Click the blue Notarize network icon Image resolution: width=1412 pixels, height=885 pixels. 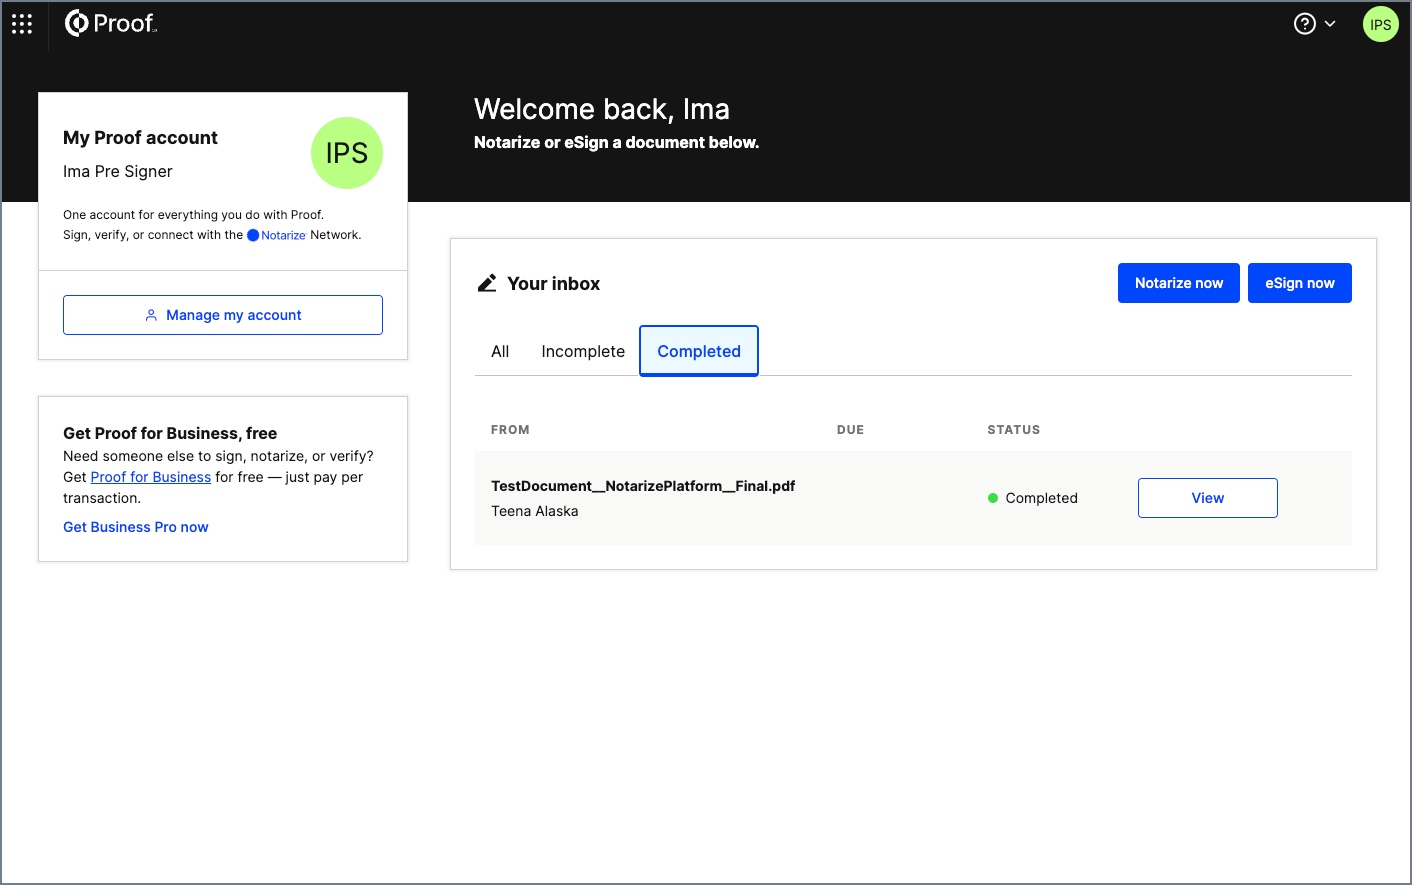[x=252, y=234]
